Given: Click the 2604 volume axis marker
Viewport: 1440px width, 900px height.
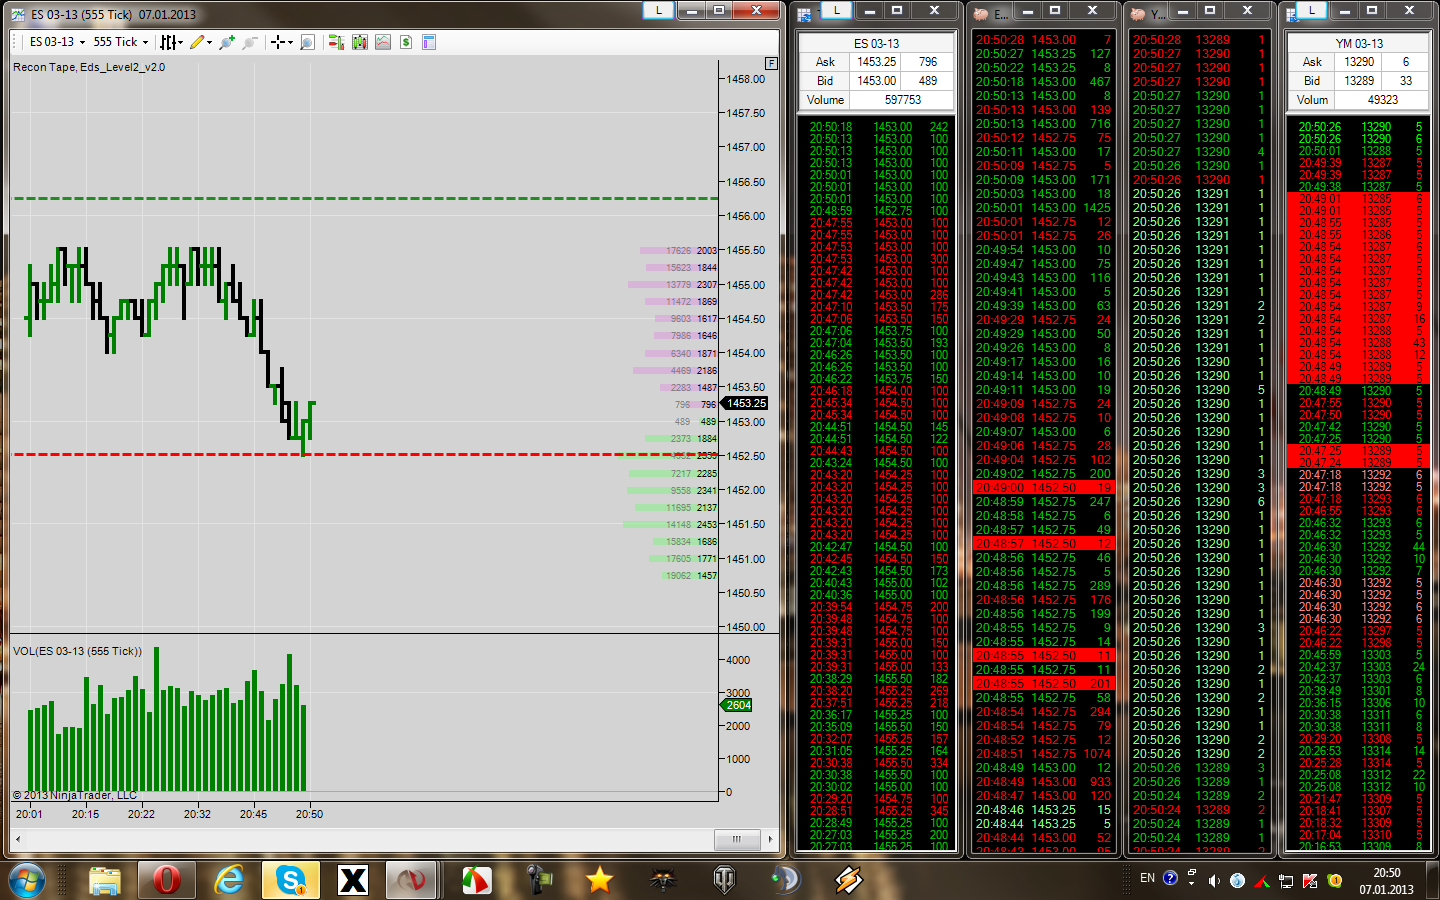Looking at the screenshot, I should pos(737,706).
